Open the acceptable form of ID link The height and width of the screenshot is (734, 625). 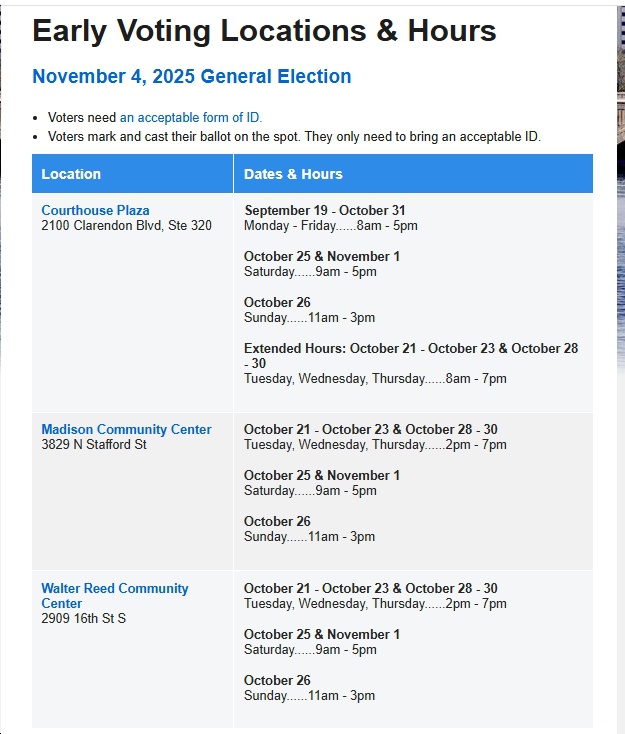coord(190,118)
